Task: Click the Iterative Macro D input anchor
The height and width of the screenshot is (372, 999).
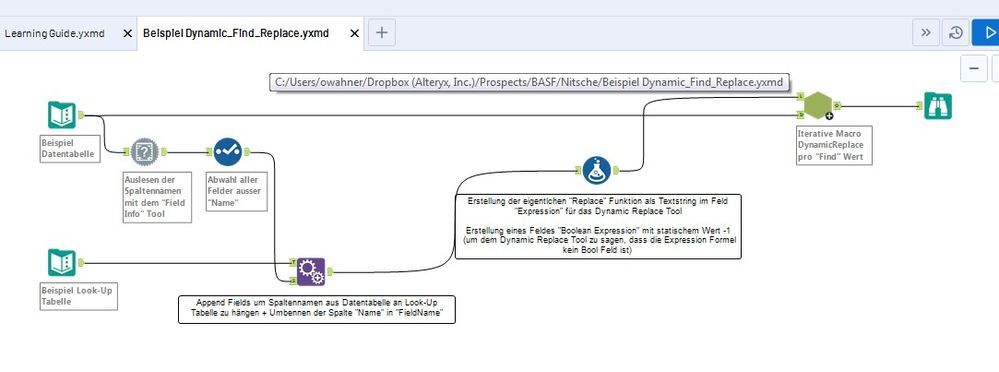Action: pyautogui.click(x=799, y=115)
